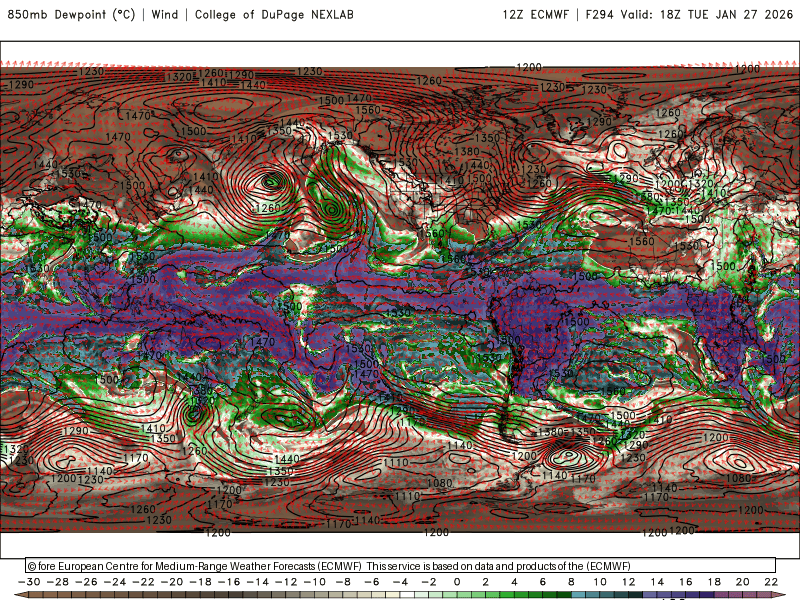Select the -12 scale value

pos(286,582)
